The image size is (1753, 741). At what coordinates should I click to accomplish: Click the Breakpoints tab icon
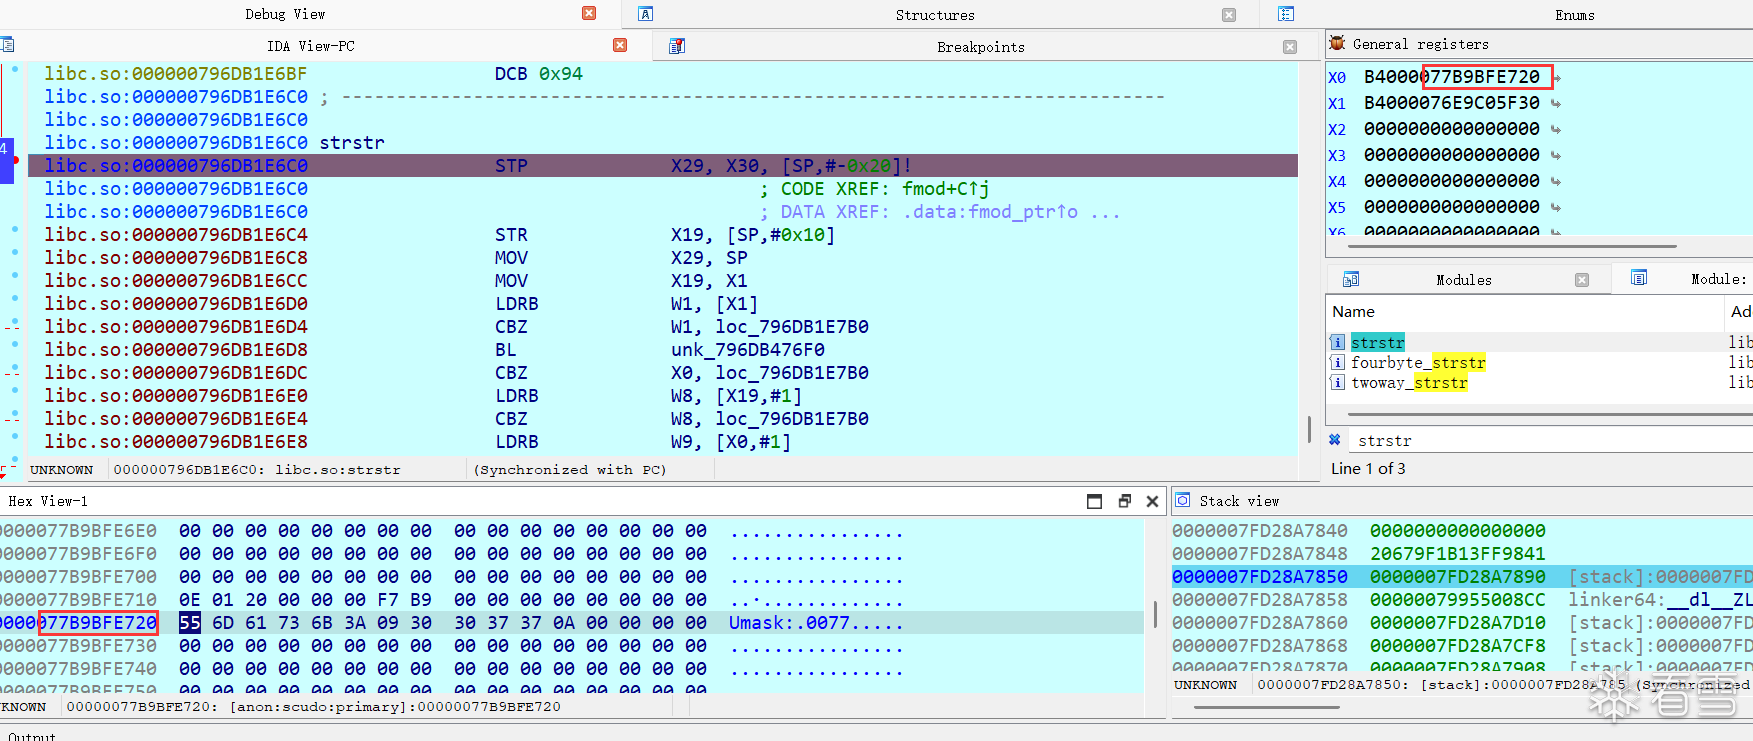coord(677,46)
